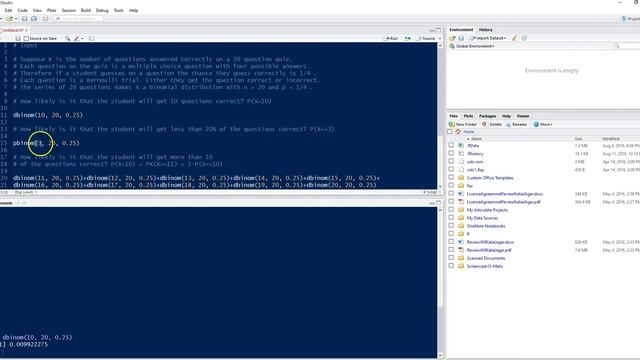
Task: Open the Edit menu
Action: tap(8, 10)
